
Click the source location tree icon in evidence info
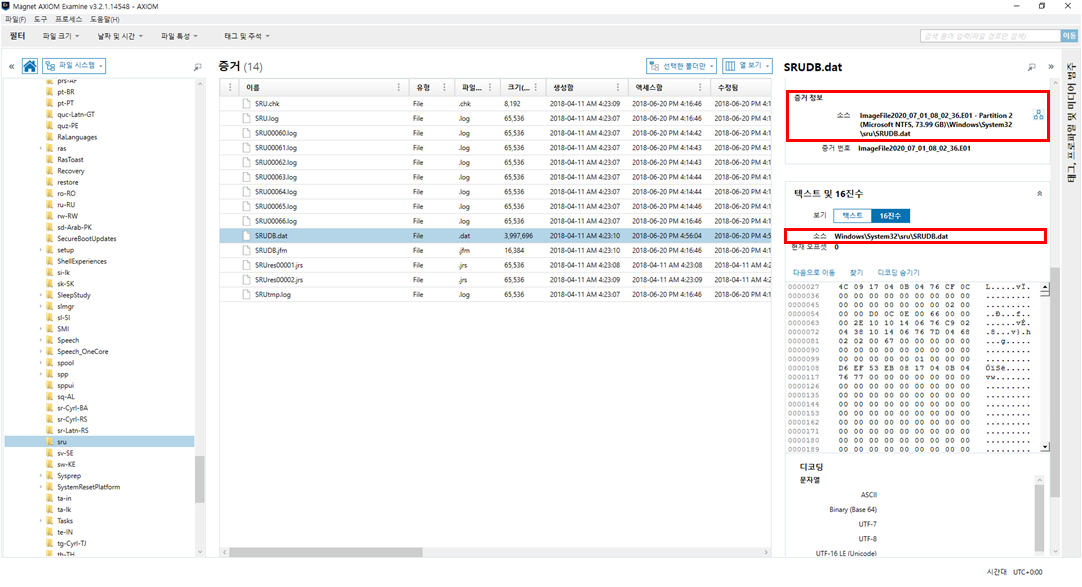[x=1038, y=116]
